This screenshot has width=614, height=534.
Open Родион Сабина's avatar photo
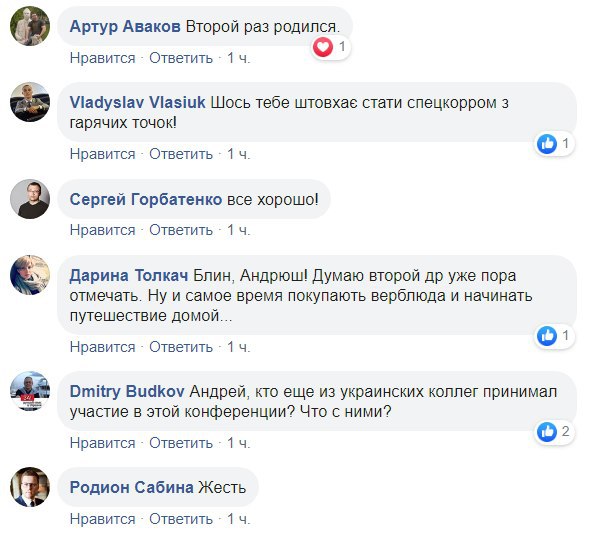30,487
